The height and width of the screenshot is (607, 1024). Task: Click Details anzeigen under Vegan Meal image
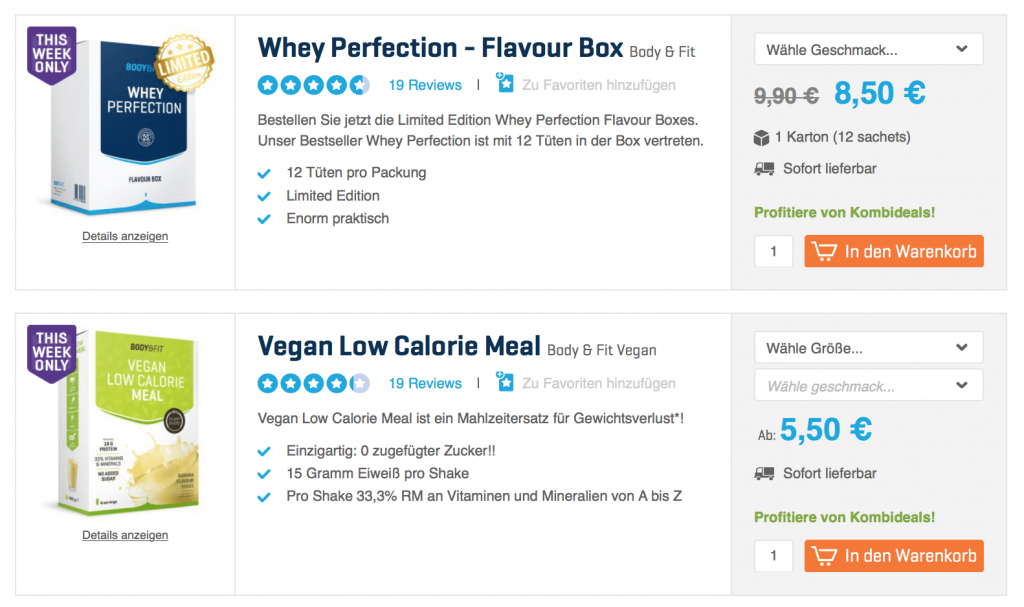pos(125,536)
